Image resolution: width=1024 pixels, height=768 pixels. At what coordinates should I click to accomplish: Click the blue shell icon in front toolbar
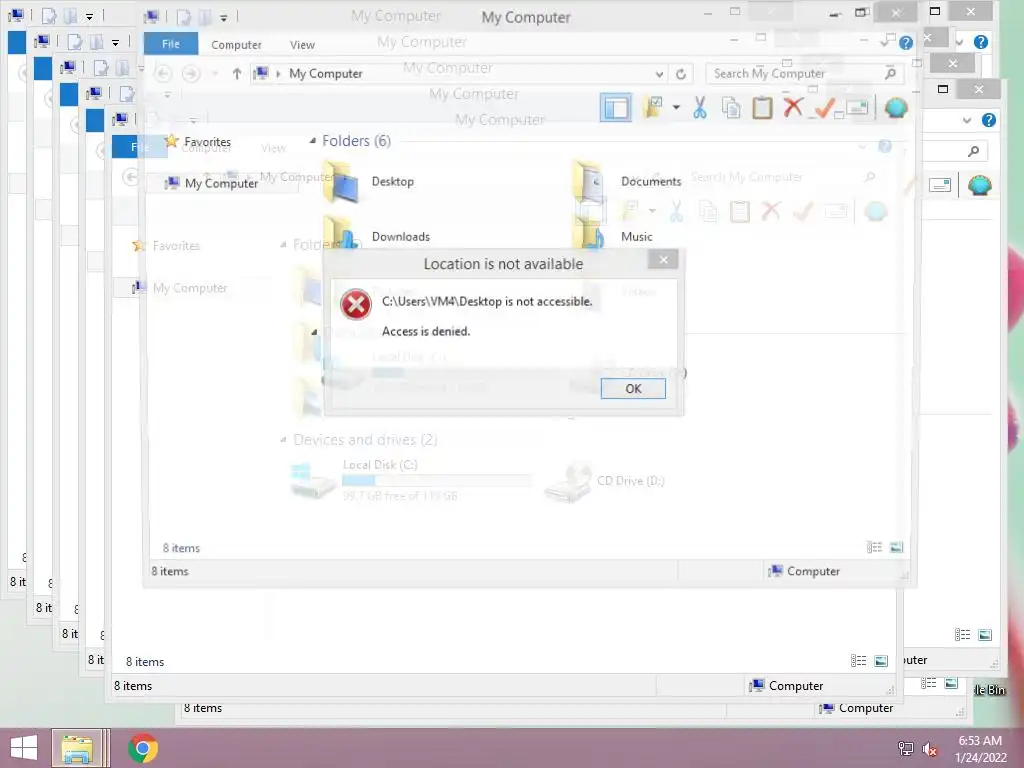tap(896, 108)
